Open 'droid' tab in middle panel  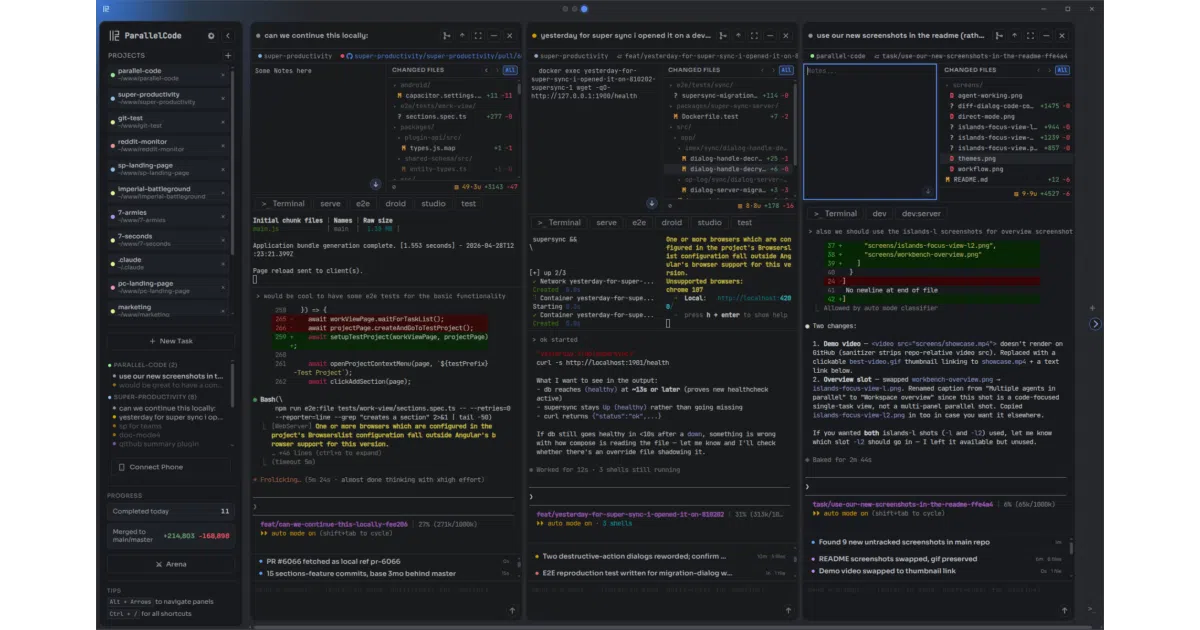(672, 223)
